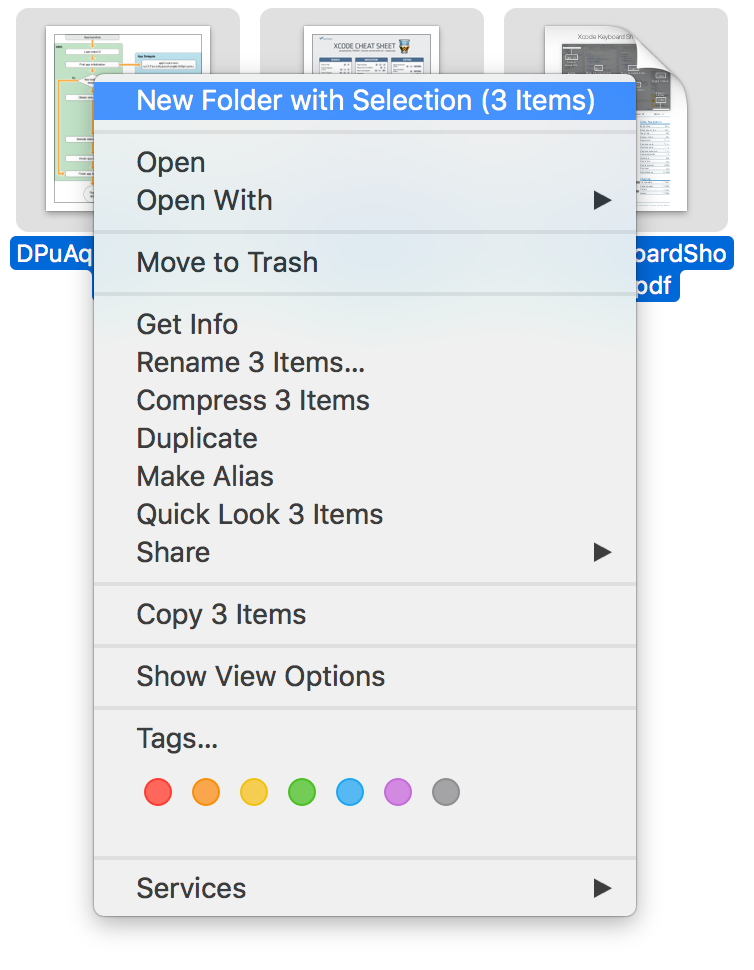Click Move to Trash
This screenshot has height=970, width=754.
click(227, 263)
